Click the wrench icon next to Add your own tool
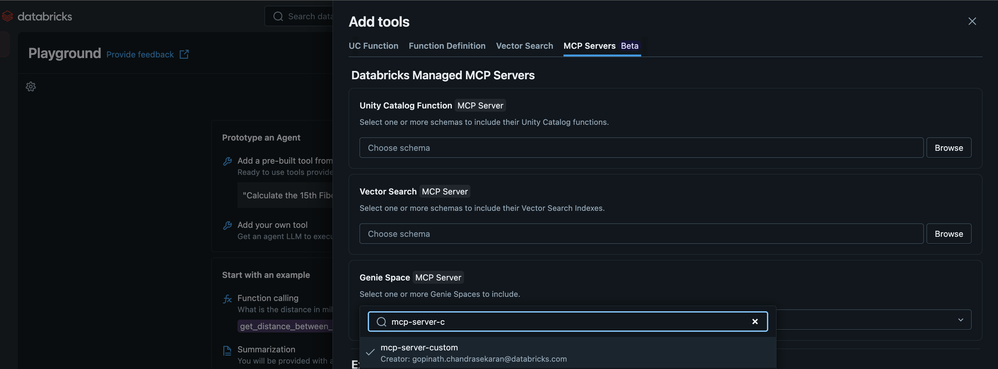Image resolution: width=998 pixels, height=369 pixels. (x=227, y=225)
